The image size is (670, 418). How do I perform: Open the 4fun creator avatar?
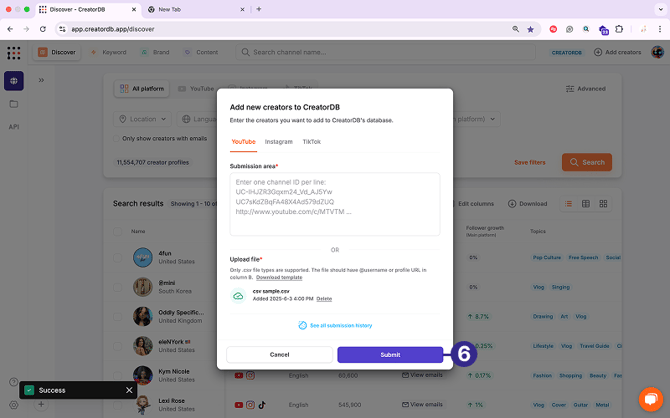pyautogui.click(x=143, y=257)
